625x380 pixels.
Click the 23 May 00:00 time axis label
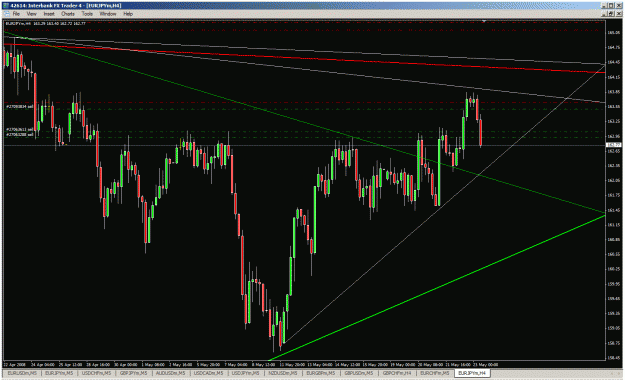[x=485, y=364]
